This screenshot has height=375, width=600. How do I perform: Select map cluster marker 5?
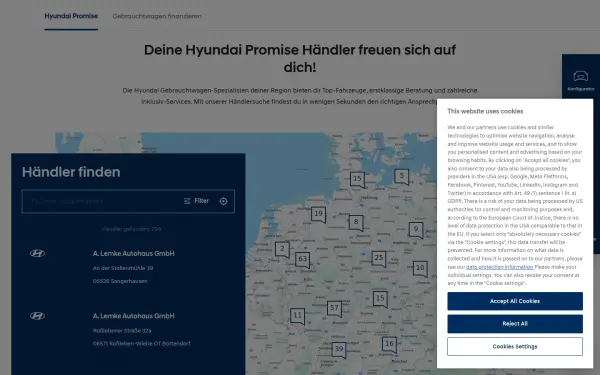pyautogui.click(x=402, y=177)
